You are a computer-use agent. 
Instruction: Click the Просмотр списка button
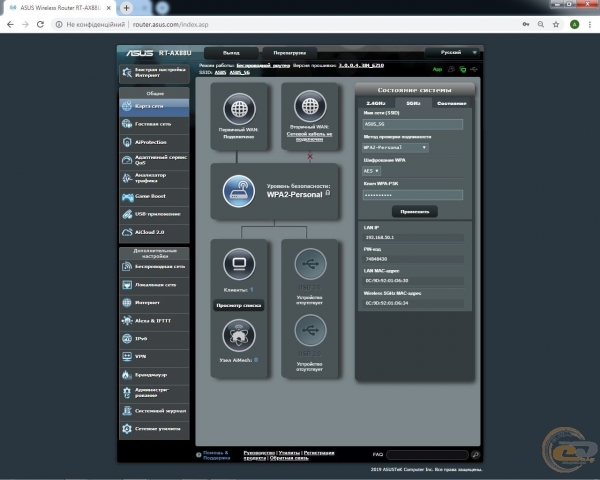pyautogui.click(x=239, y=305)
